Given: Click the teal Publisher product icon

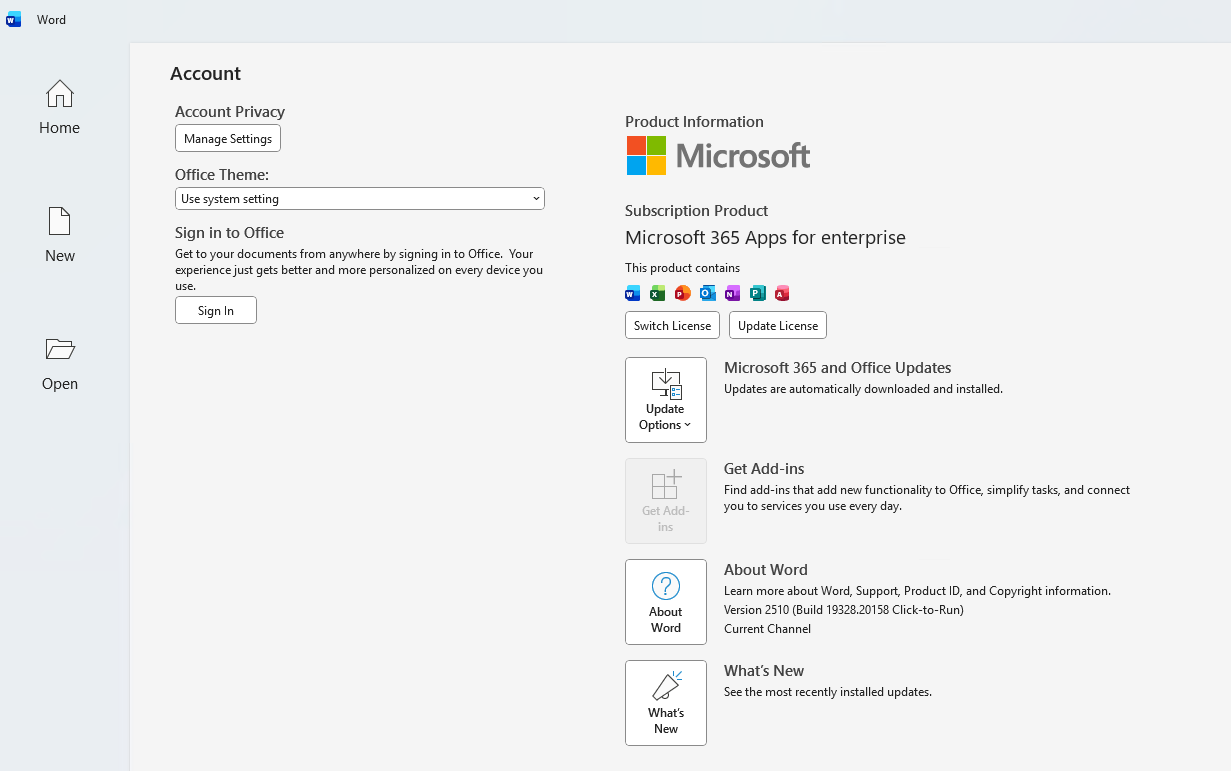Looking at the screenshot, I should 757,293.
